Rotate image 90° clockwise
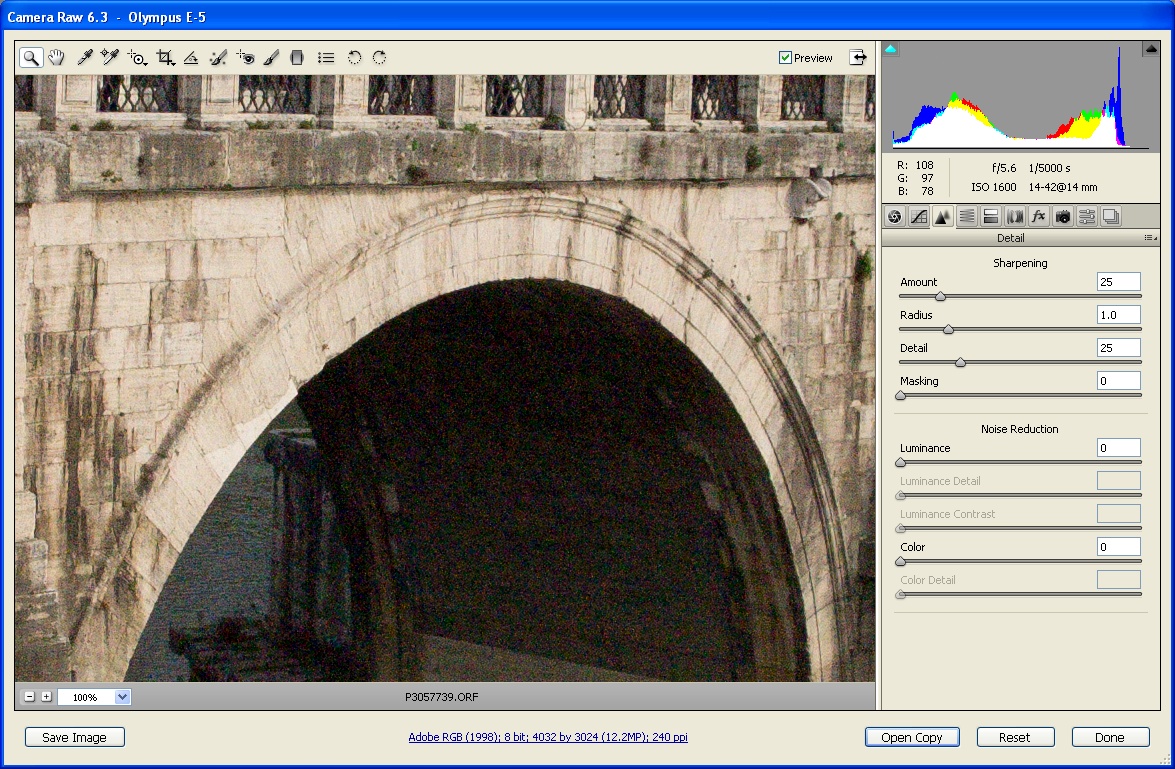The image size is (1175, 769). [x=380, y=58]
